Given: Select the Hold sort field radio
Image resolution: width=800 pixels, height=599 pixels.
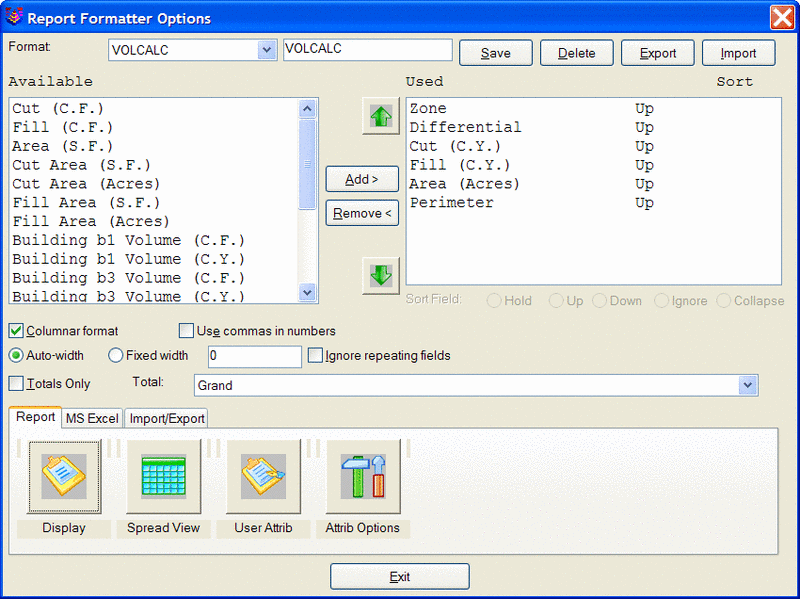Looking at the screenshot, I should click(494, 301).
